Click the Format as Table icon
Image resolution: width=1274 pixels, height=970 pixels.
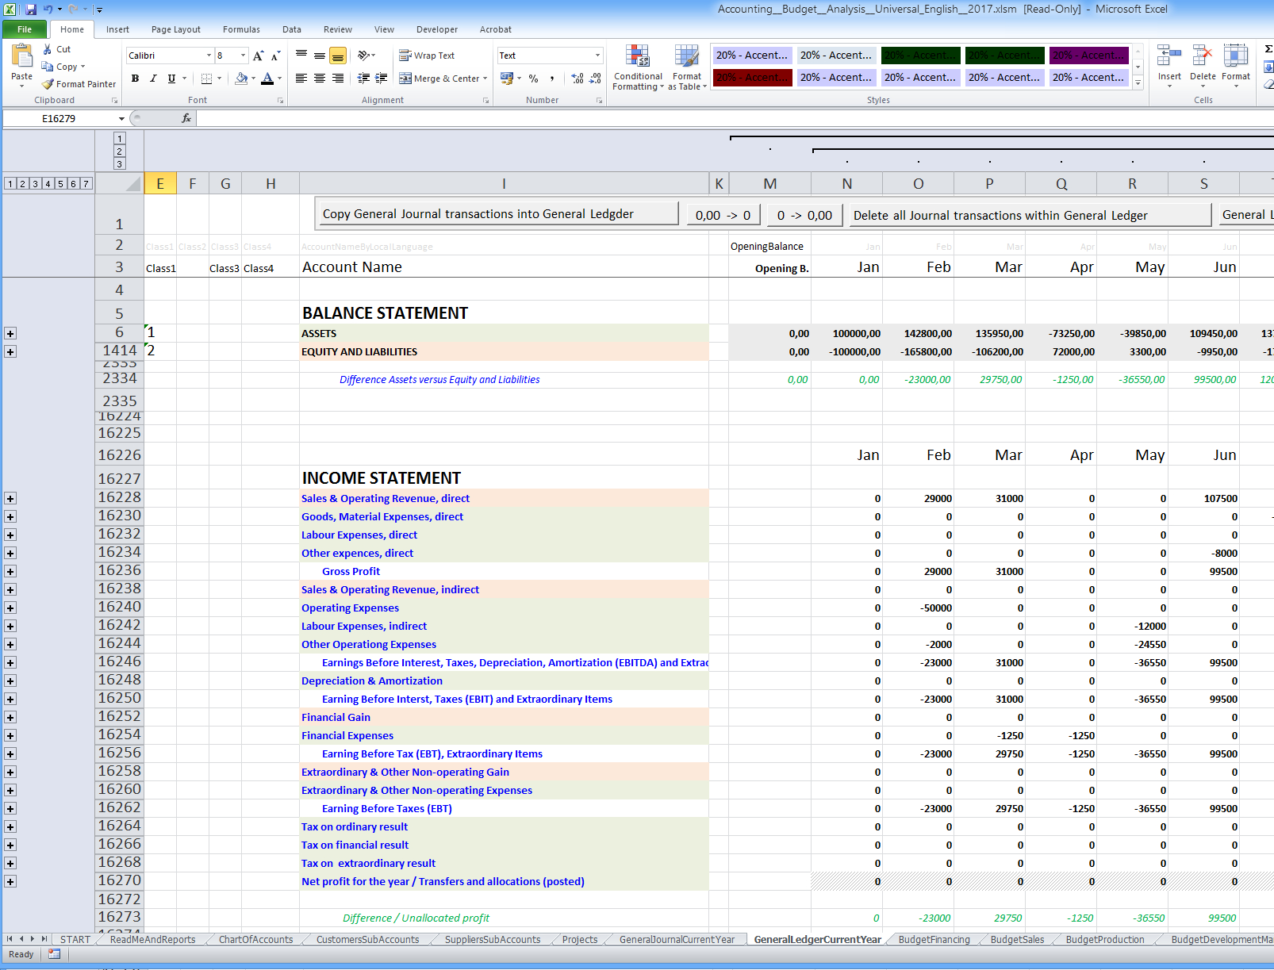pyautogui.click(x=687, y=68)
